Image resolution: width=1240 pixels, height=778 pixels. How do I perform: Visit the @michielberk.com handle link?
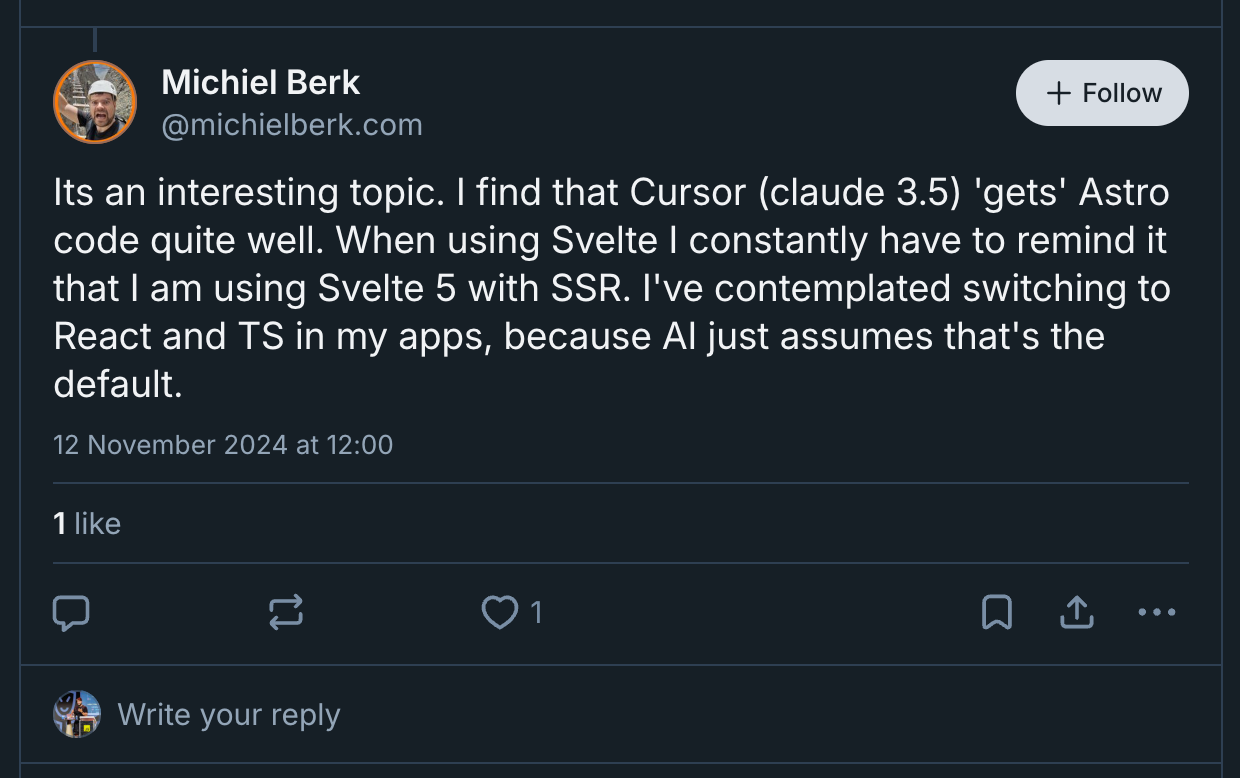click(x=292, y=125)
